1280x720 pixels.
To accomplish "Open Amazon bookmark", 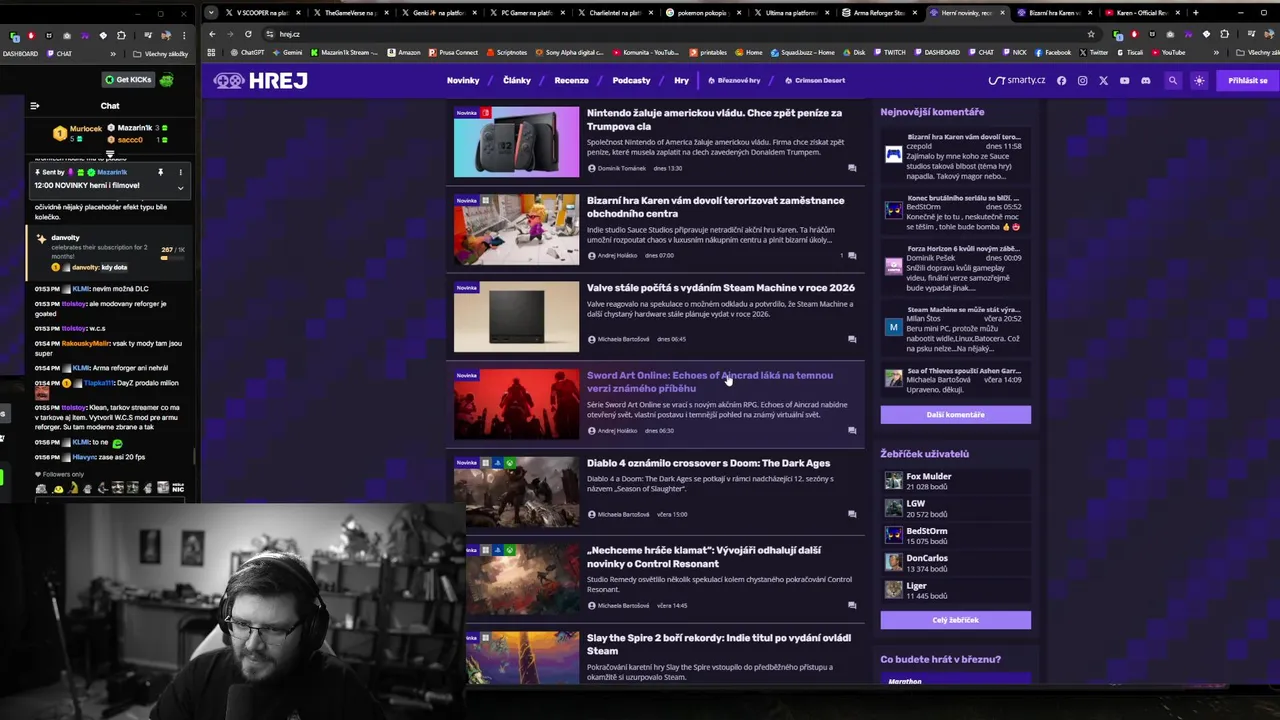I will point(404,52).
